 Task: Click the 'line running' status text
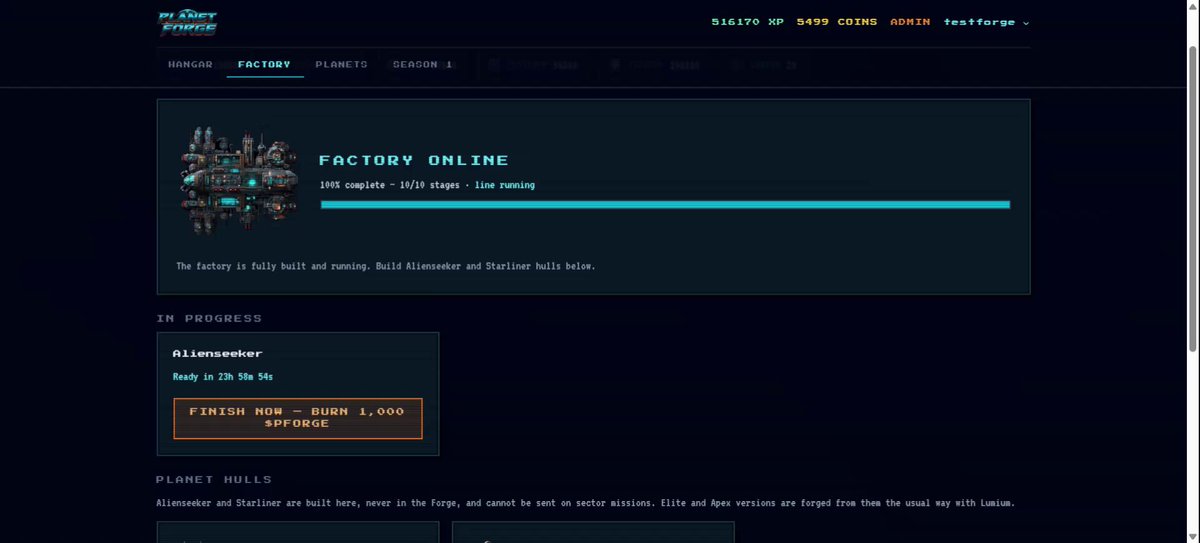coord(504,185)
